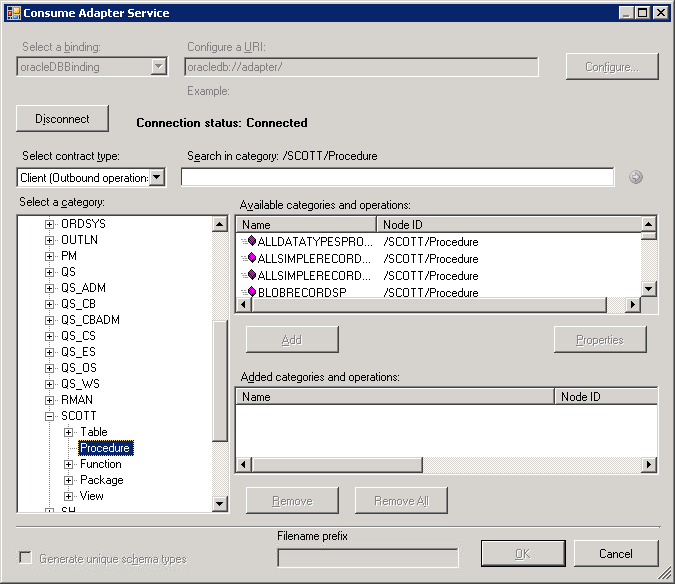Screen dimensions: 675x584
Task: Expand the ORDSYS tree node
Action: [x=50, y=224]
